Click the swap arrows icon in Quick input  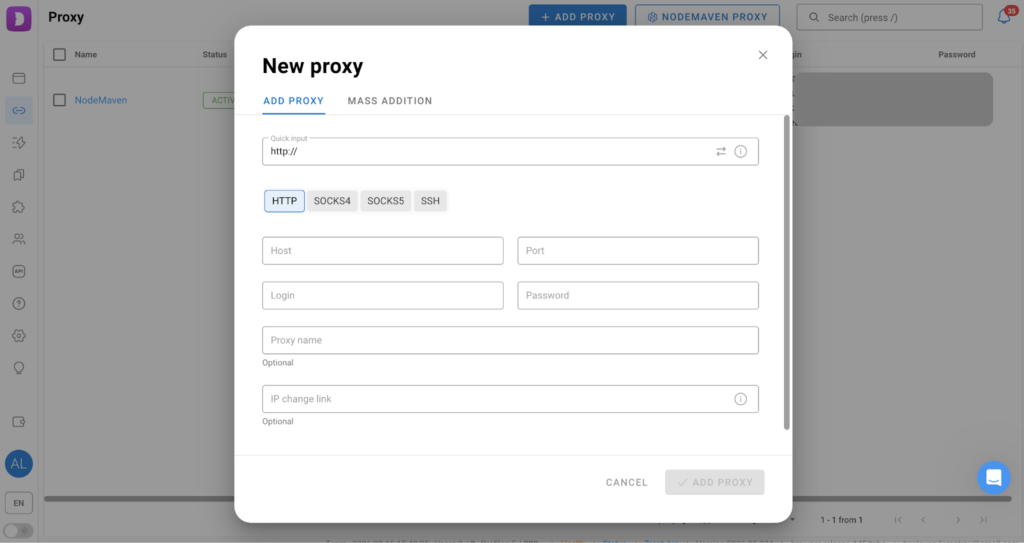721,151
